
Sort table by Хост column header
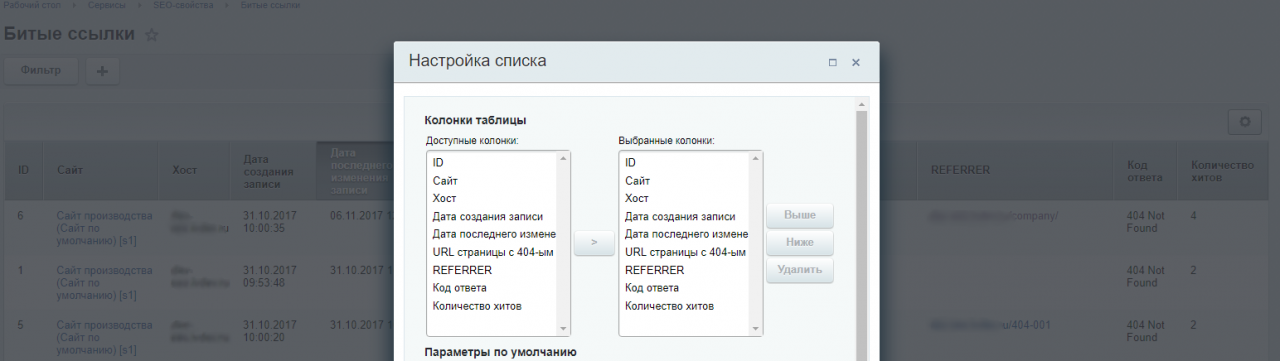pyautogui.click(x=195, y=170)
